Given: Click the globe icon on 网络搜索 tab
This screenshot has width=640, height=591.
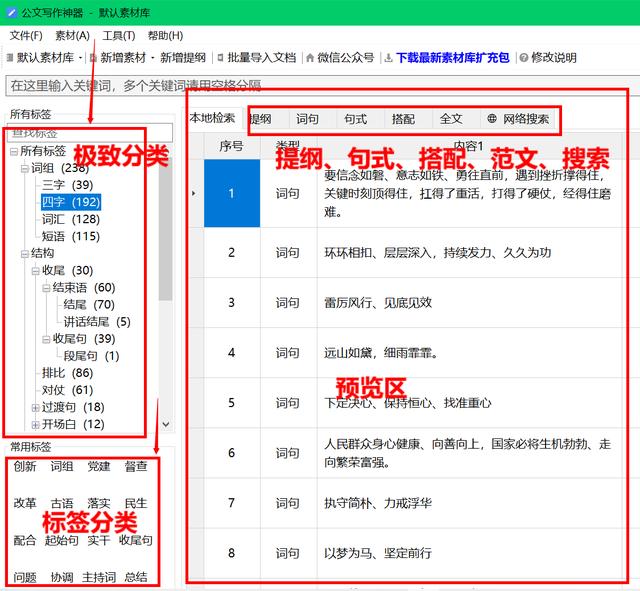Looking at the screenshot, I should pos(492,119).
